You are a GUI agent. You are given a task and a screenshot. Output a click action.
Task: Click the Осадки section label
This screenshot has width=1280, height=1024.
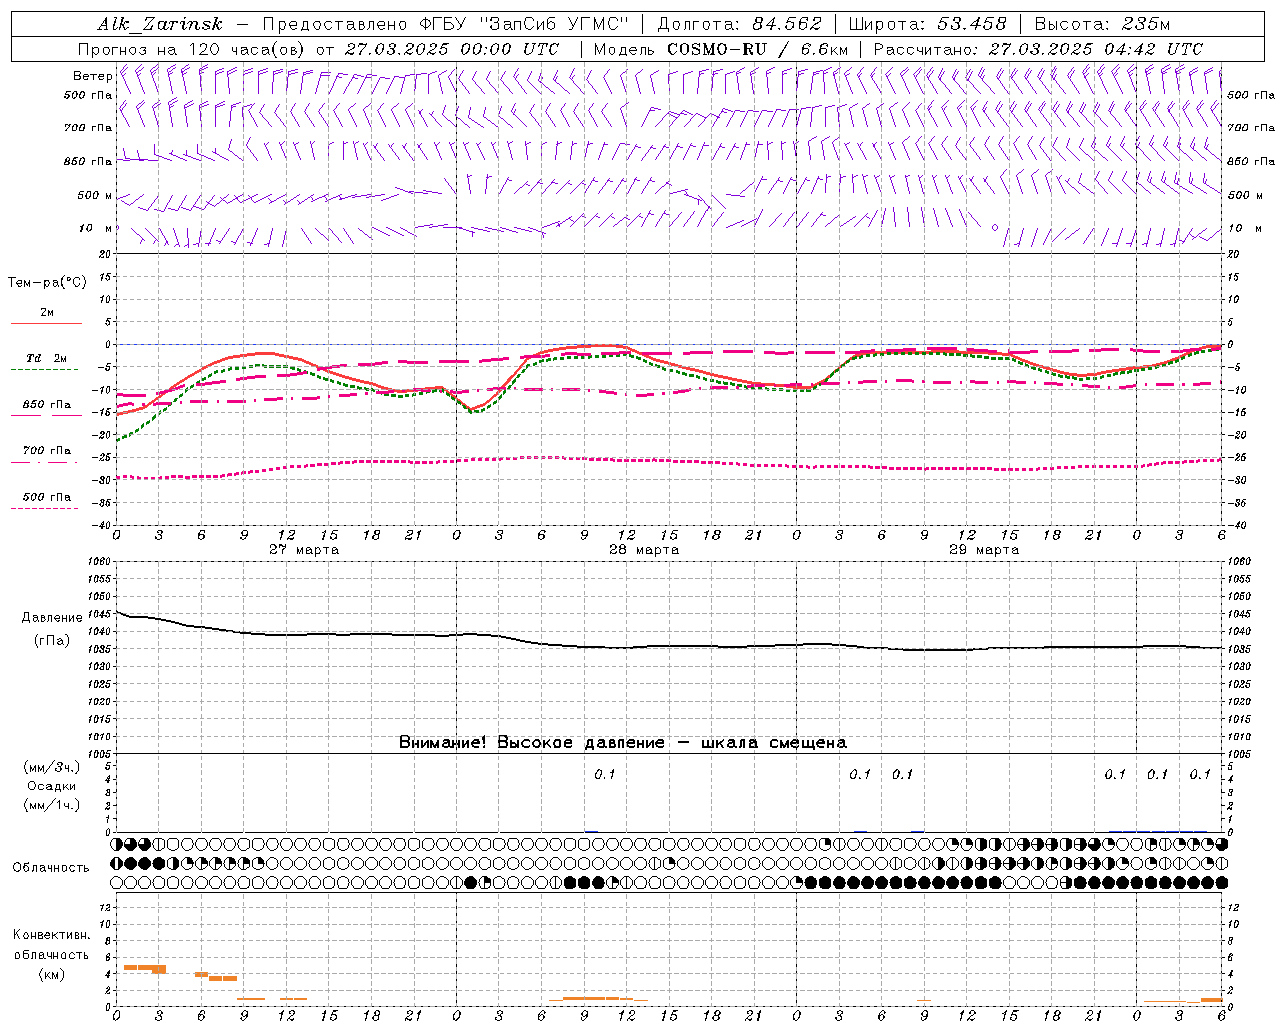tap(52, 786)
